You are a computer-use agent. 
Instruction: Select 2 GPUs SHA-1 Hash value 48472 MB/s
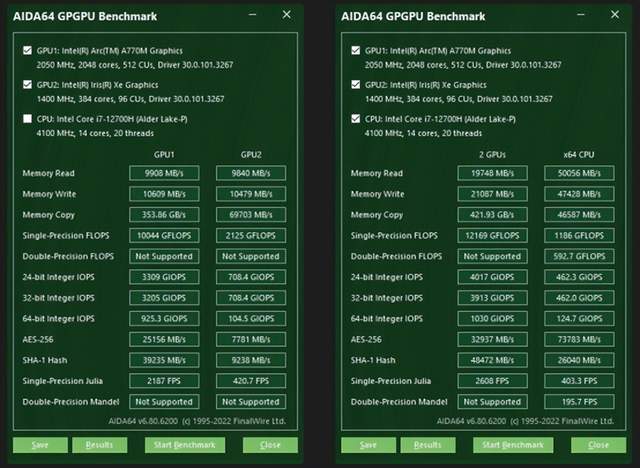(x=492, y=360)
